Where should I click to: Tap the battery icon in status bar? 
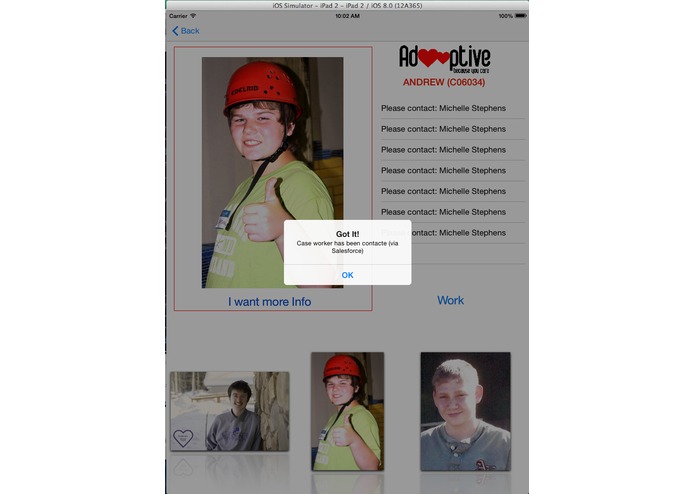tap(521, 16)
